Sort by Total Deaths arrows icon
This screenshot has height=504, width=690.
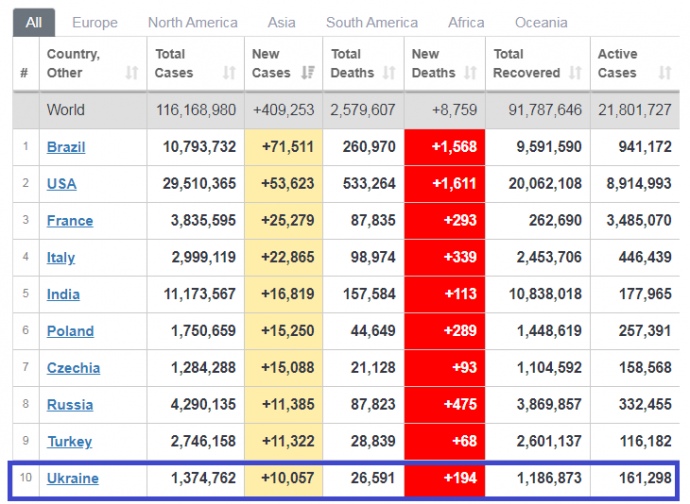pyautogui.click(x=389, y=73)
